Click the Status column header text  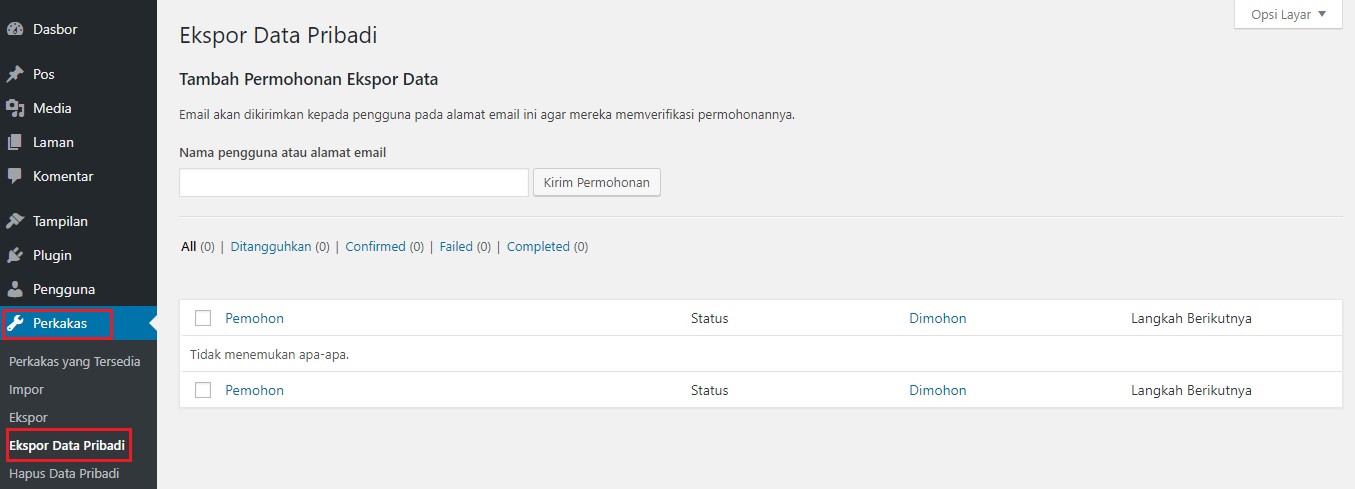click(x=710, y=318)
